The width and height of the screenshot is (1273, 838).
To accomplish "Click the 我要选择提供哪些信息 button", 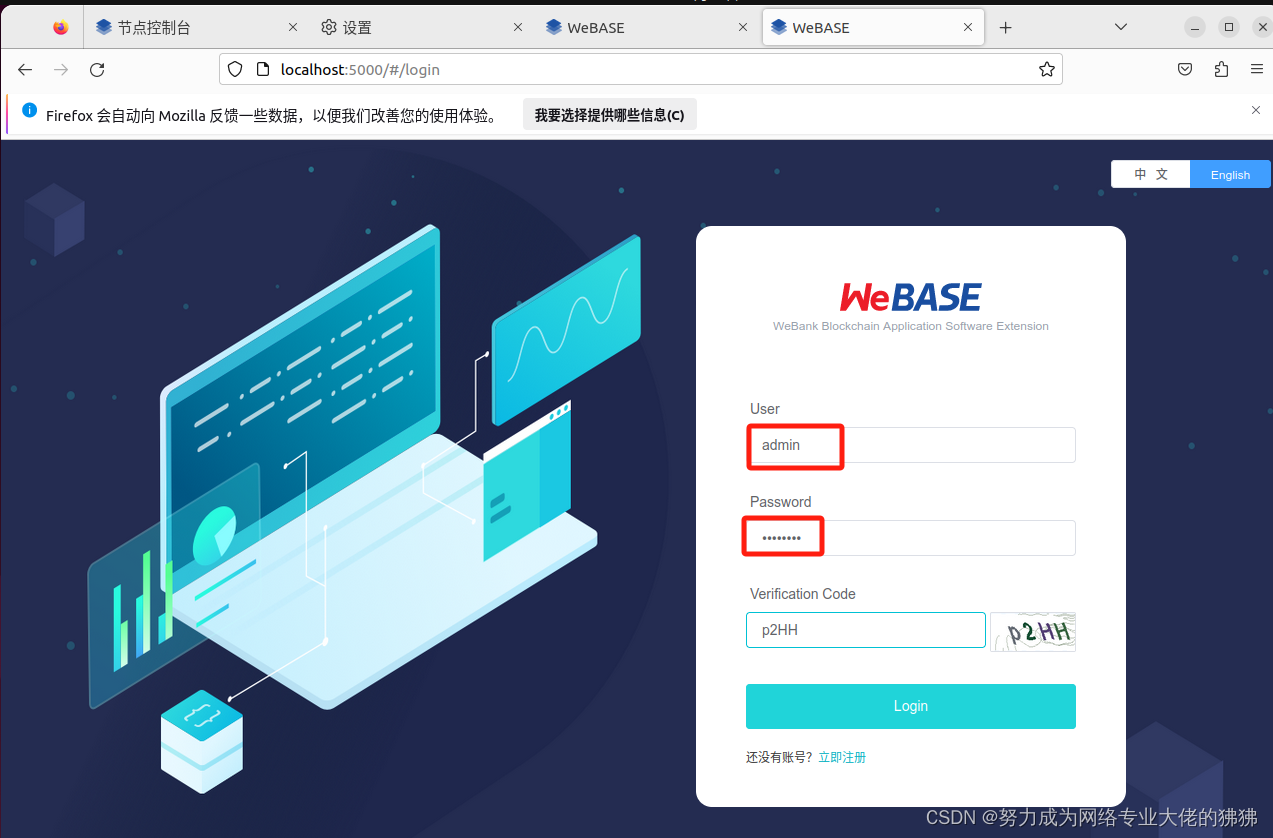I will pyautogui.click(x=609, y=114).
